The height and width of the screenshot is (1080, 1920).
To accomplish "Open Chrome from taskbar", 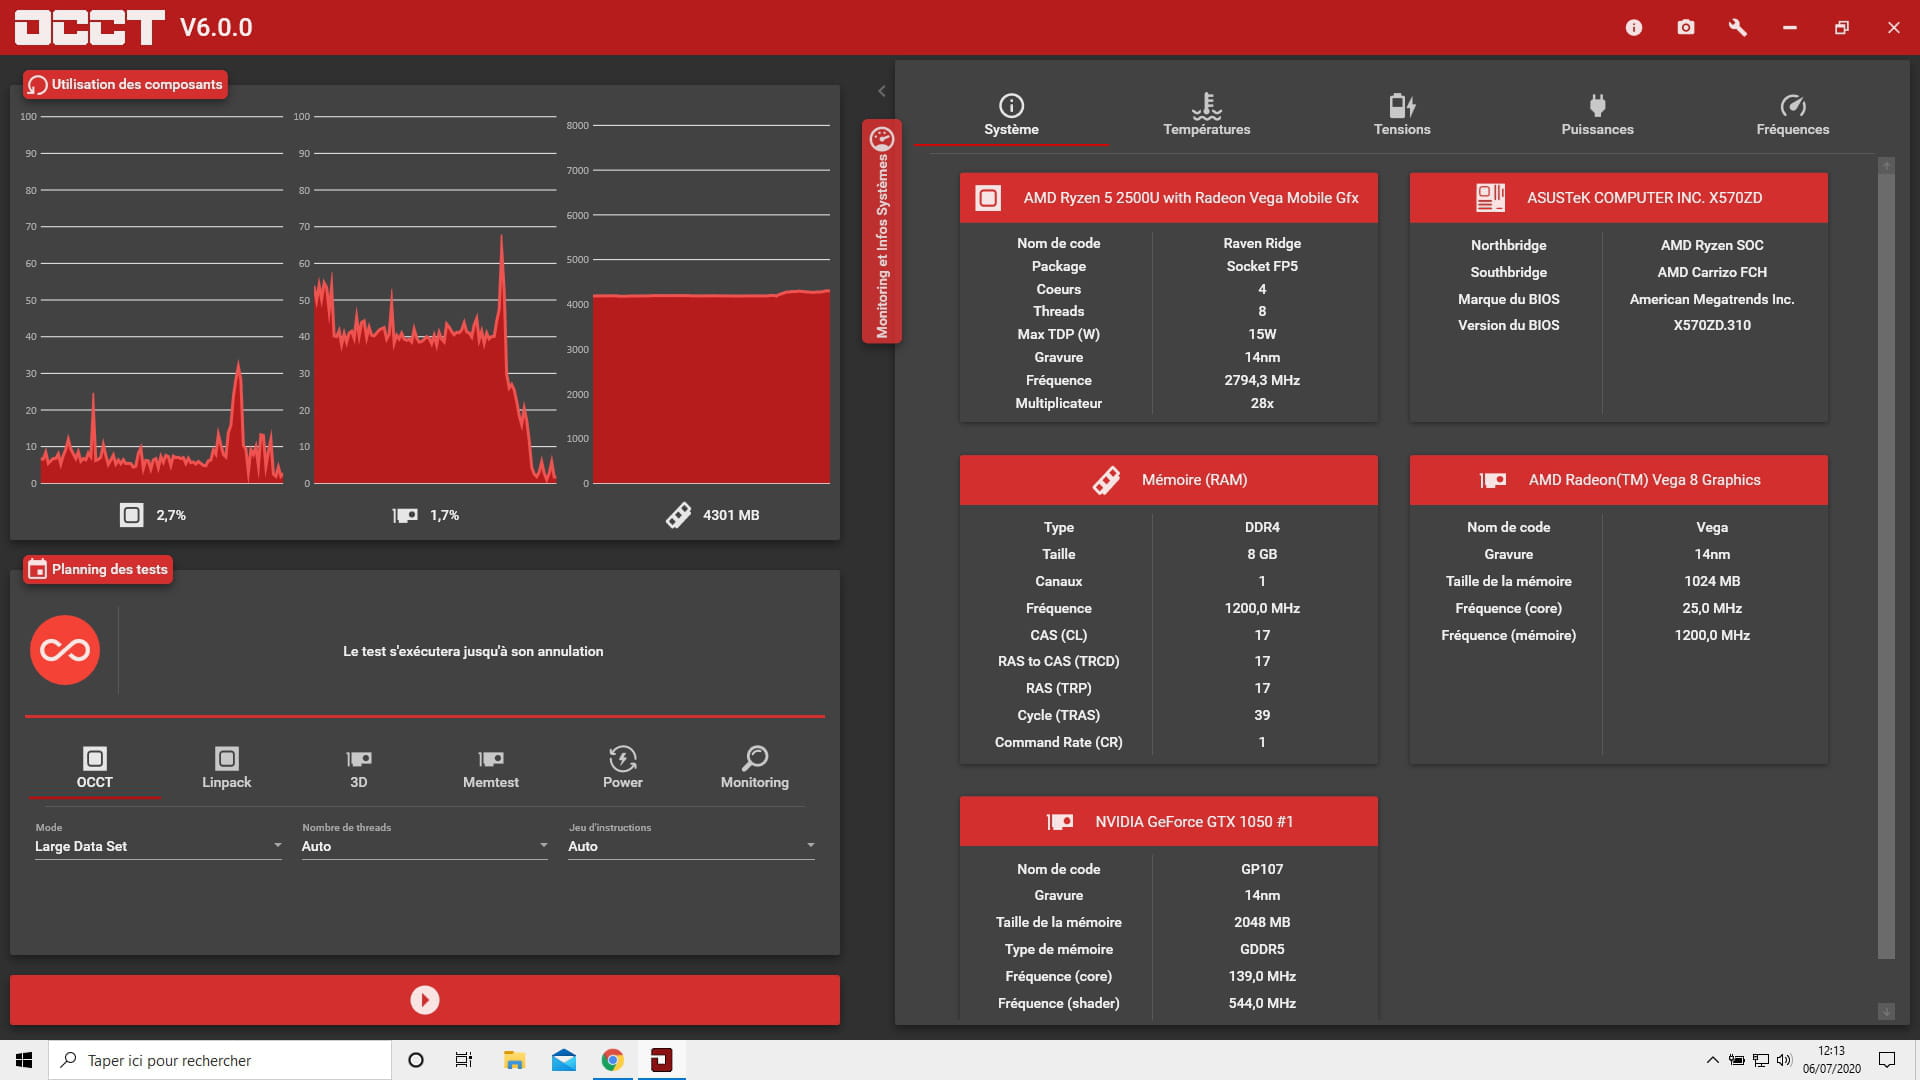I will click(613, 1060).
